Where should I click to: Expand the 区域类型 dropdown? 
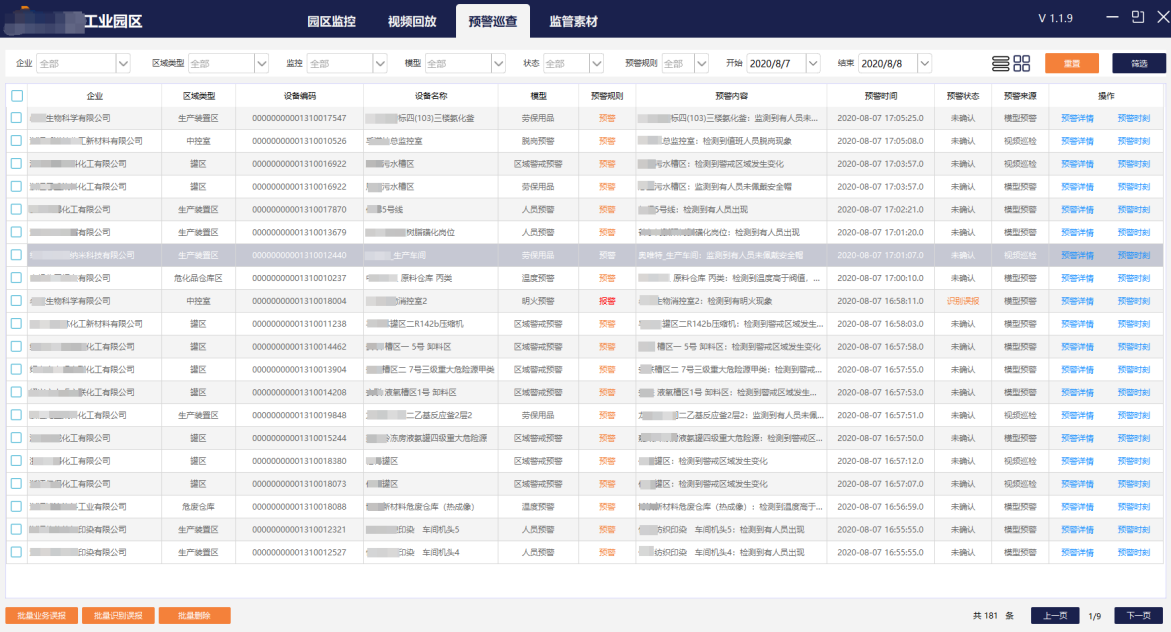(x=261, y=63)
